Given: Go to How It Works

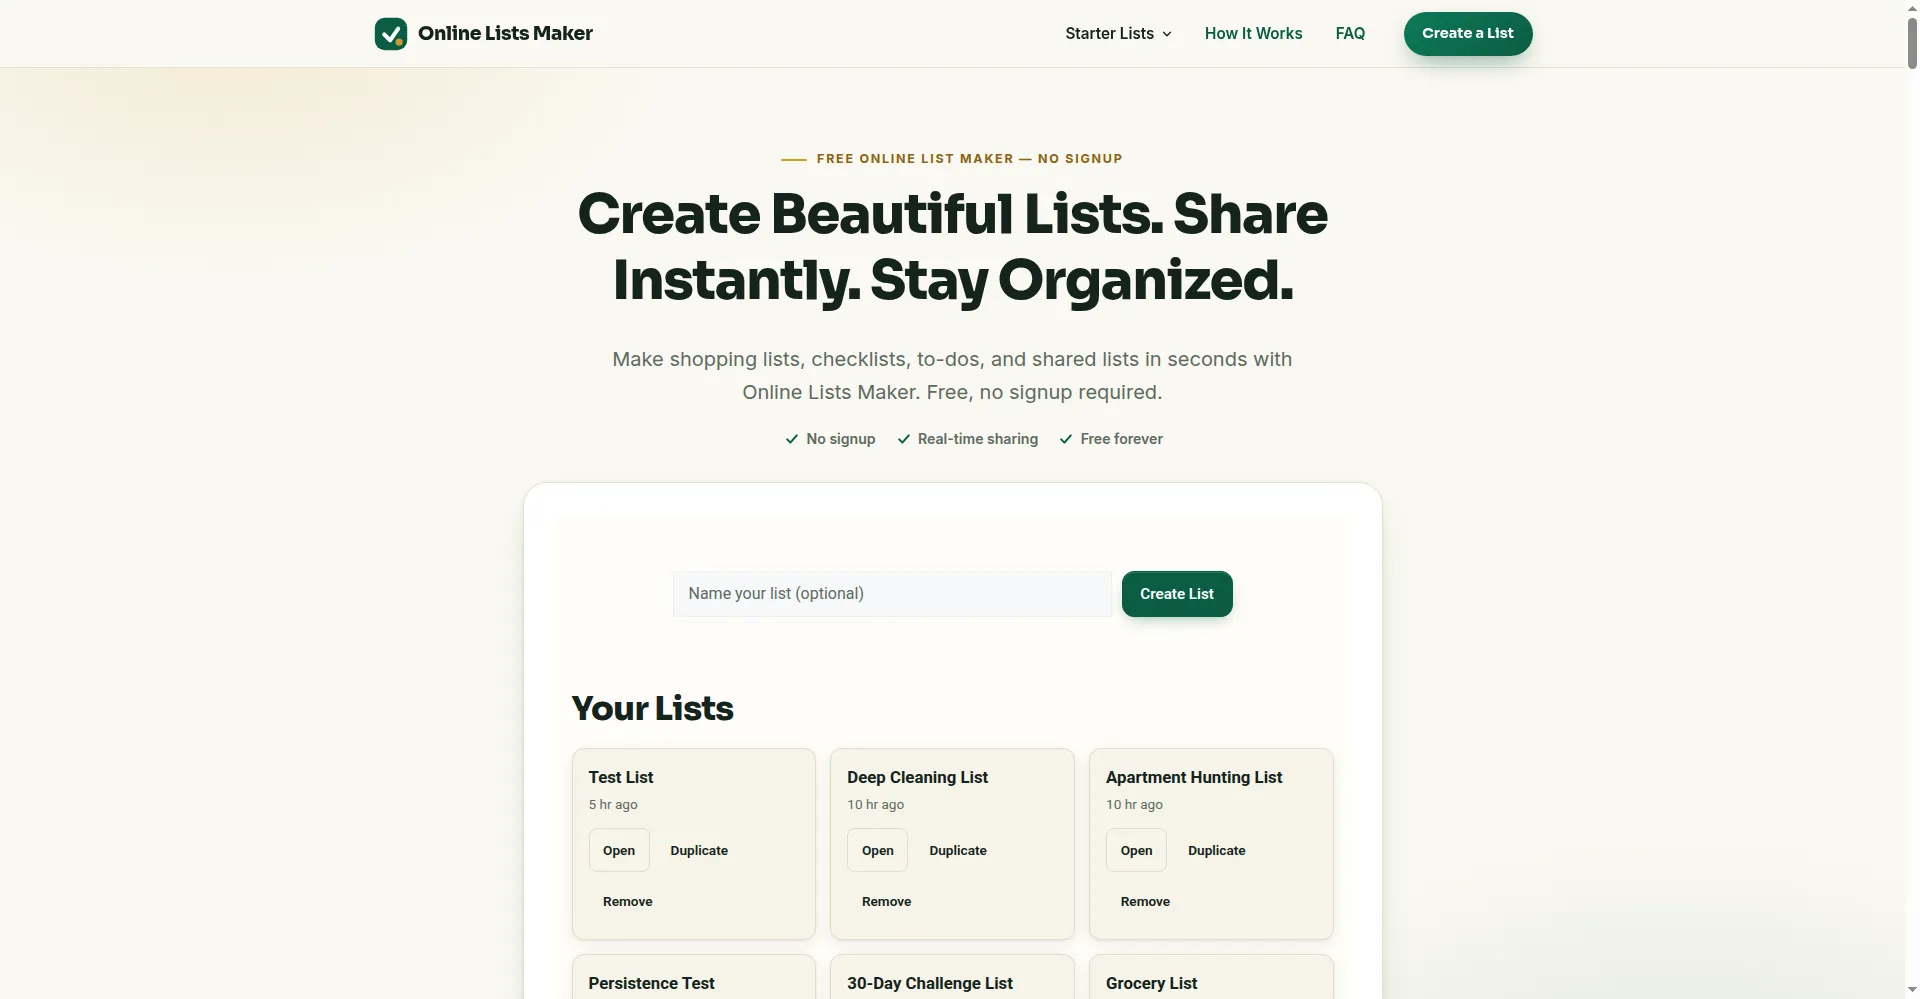Looking at the screenshot, I should (1253, 34).
